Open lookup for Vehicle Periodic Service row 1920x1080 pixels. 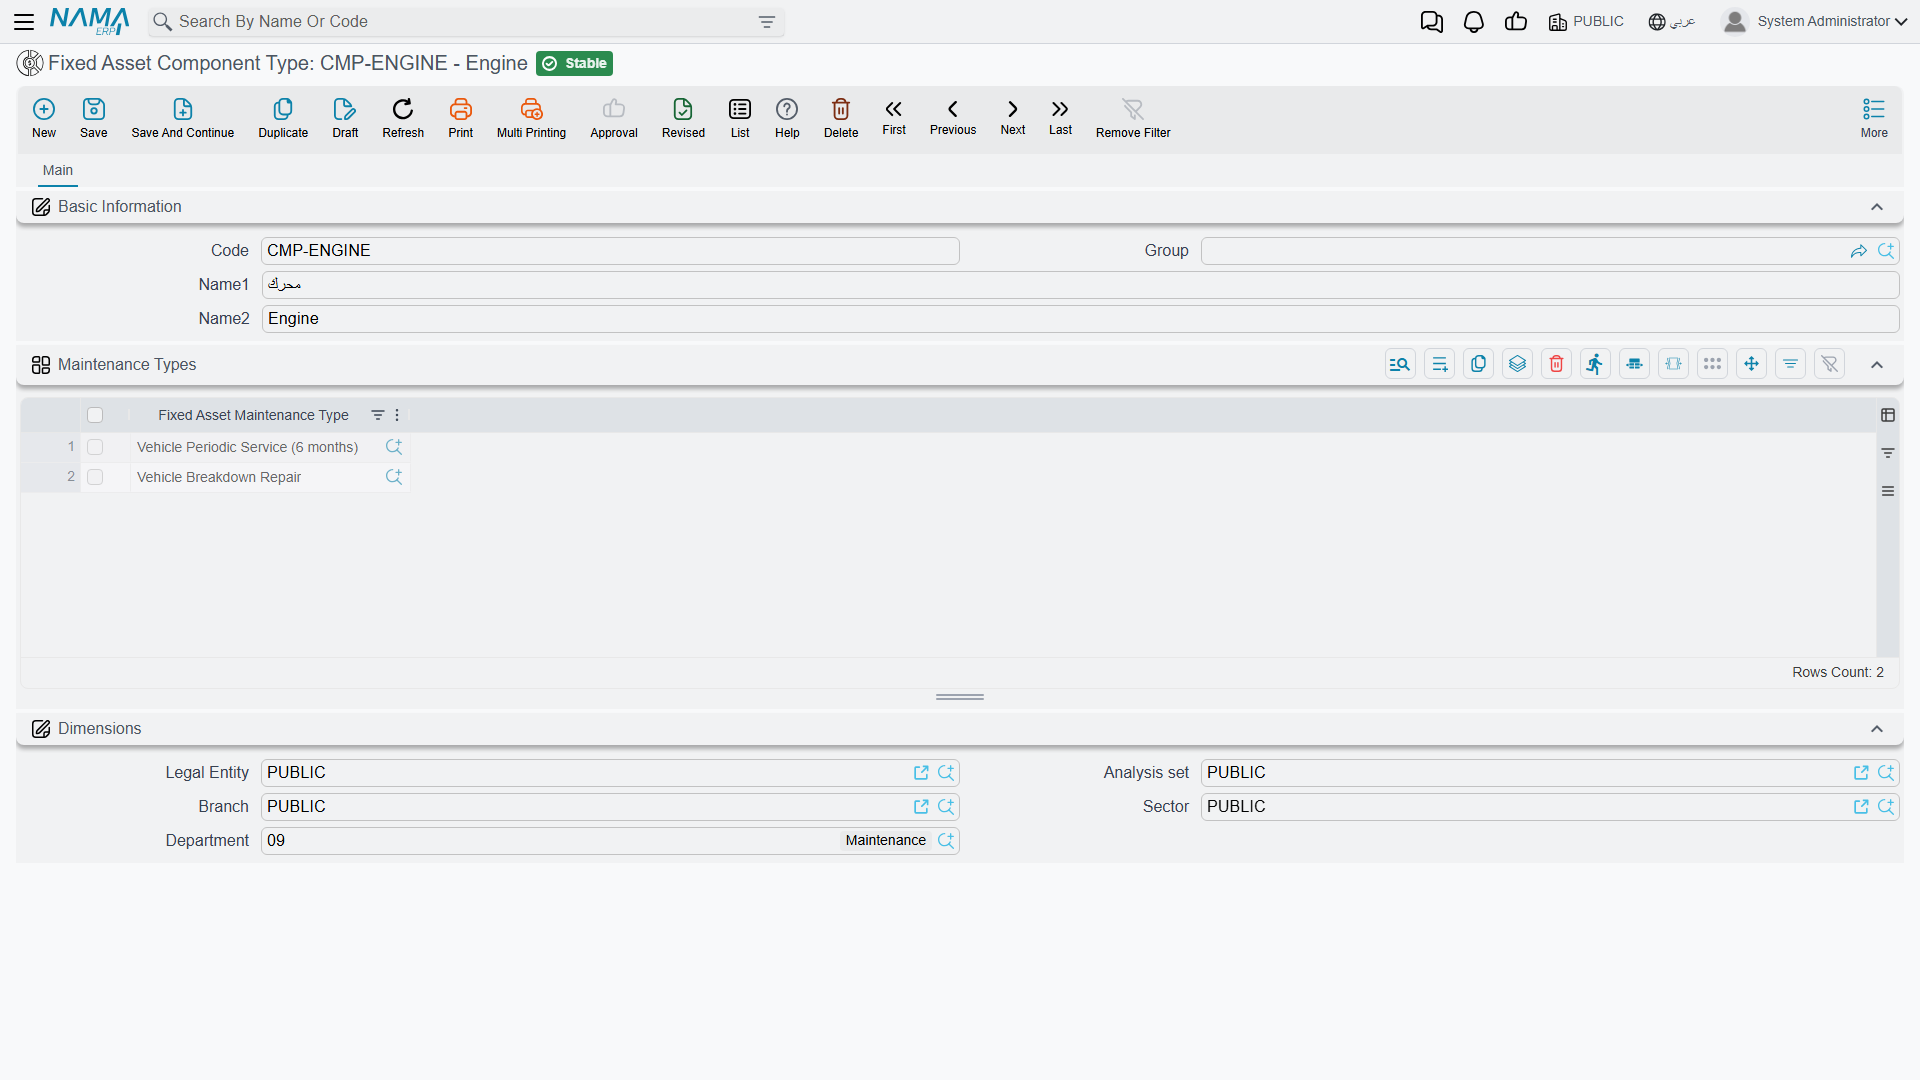point(394,447)
